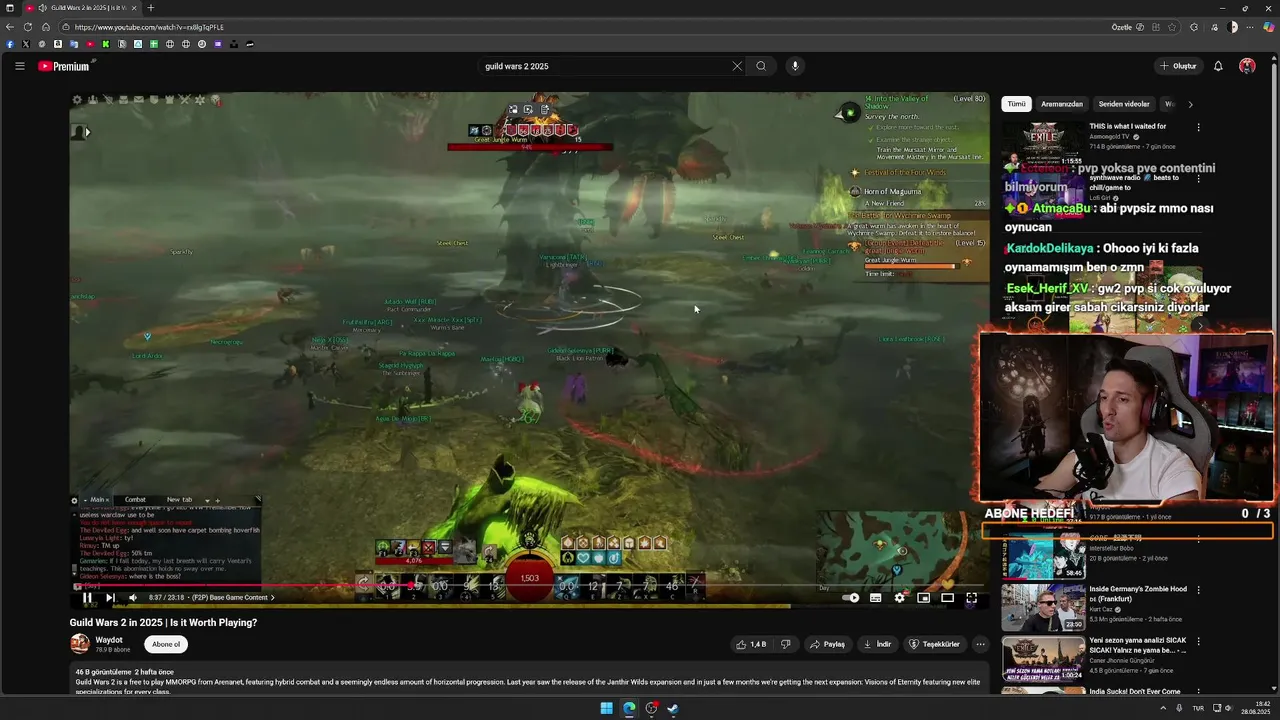This screenshot has height=720, width=1280.
Task: Open options for the "Inside Germany's Zombie Hood" video
Action: (1198, 590)
